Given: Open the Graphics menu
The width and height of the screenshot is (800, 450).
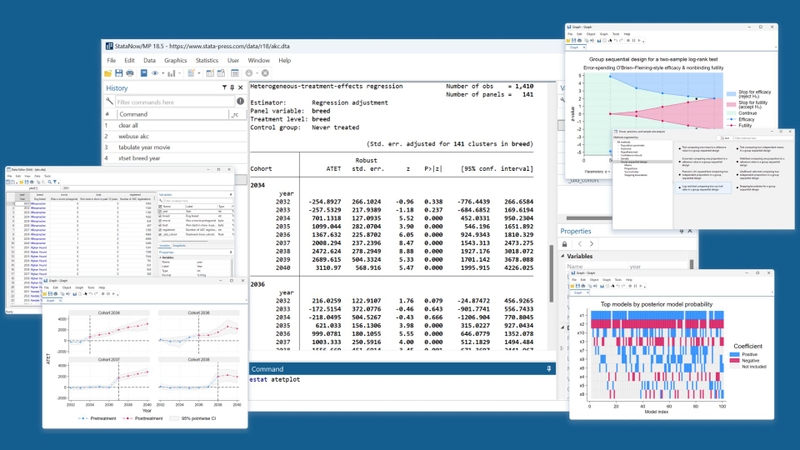Looking at the screenshot, I should 176,60.
